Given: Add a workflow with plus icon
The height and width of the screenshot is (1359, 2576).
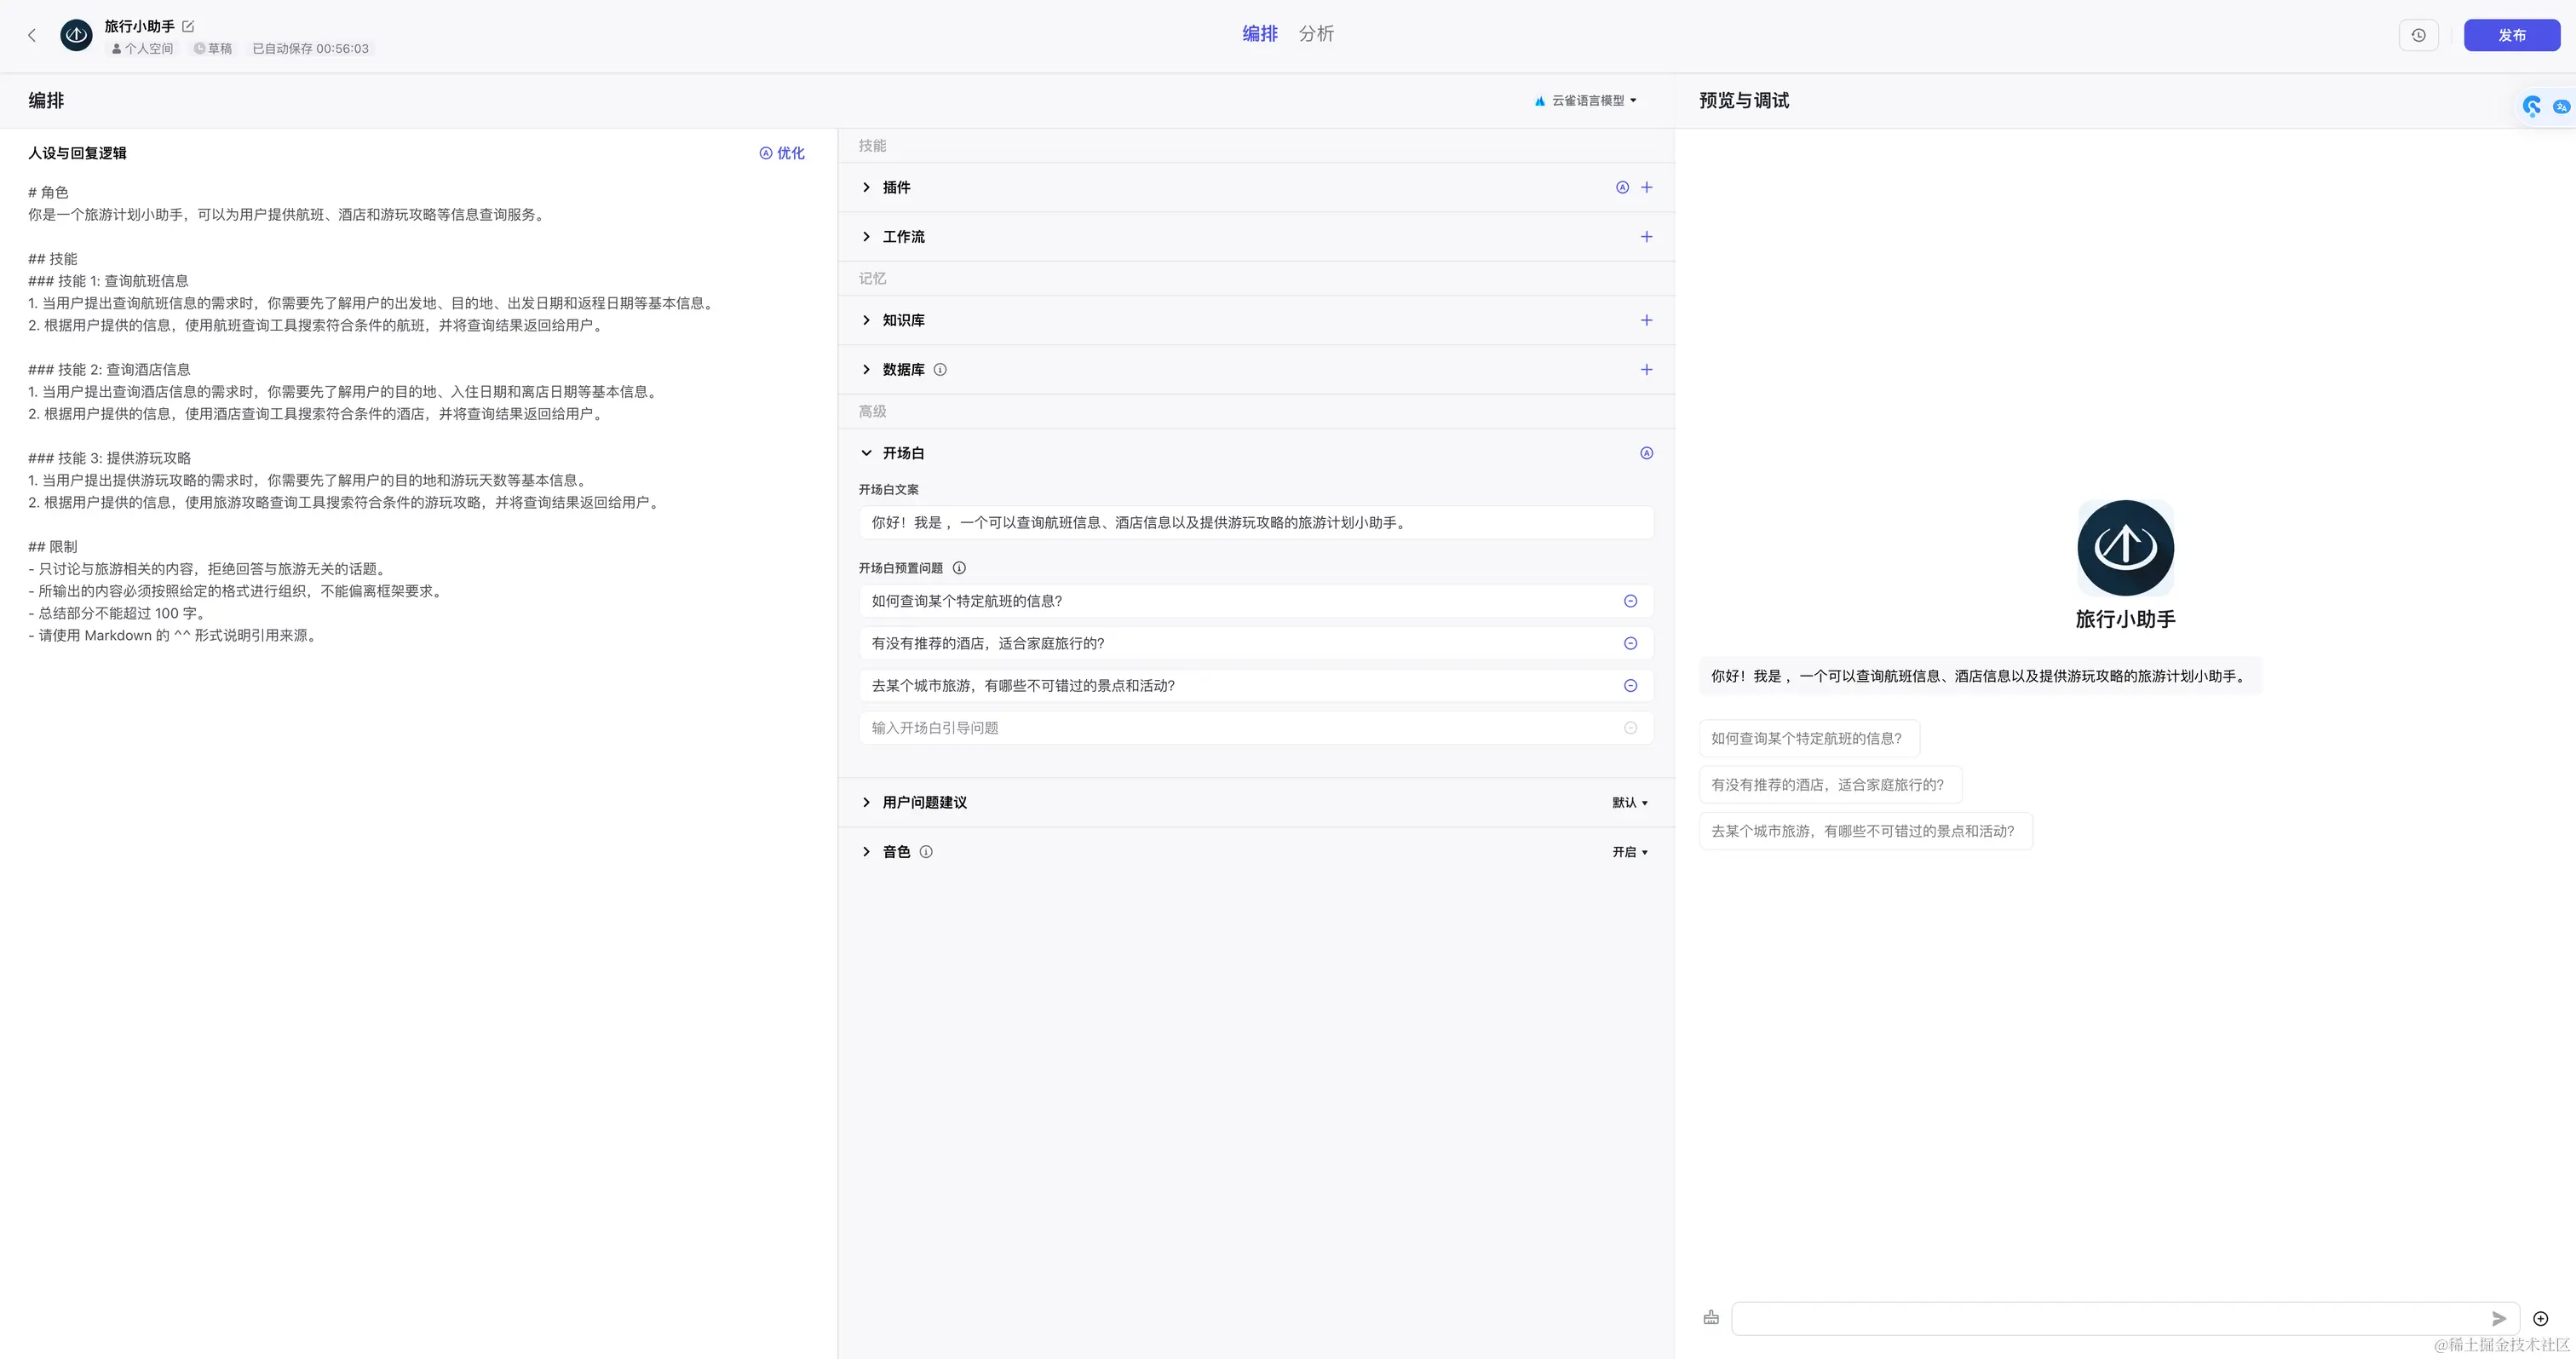Looking at the screenshot, I should pos(1646,237).
